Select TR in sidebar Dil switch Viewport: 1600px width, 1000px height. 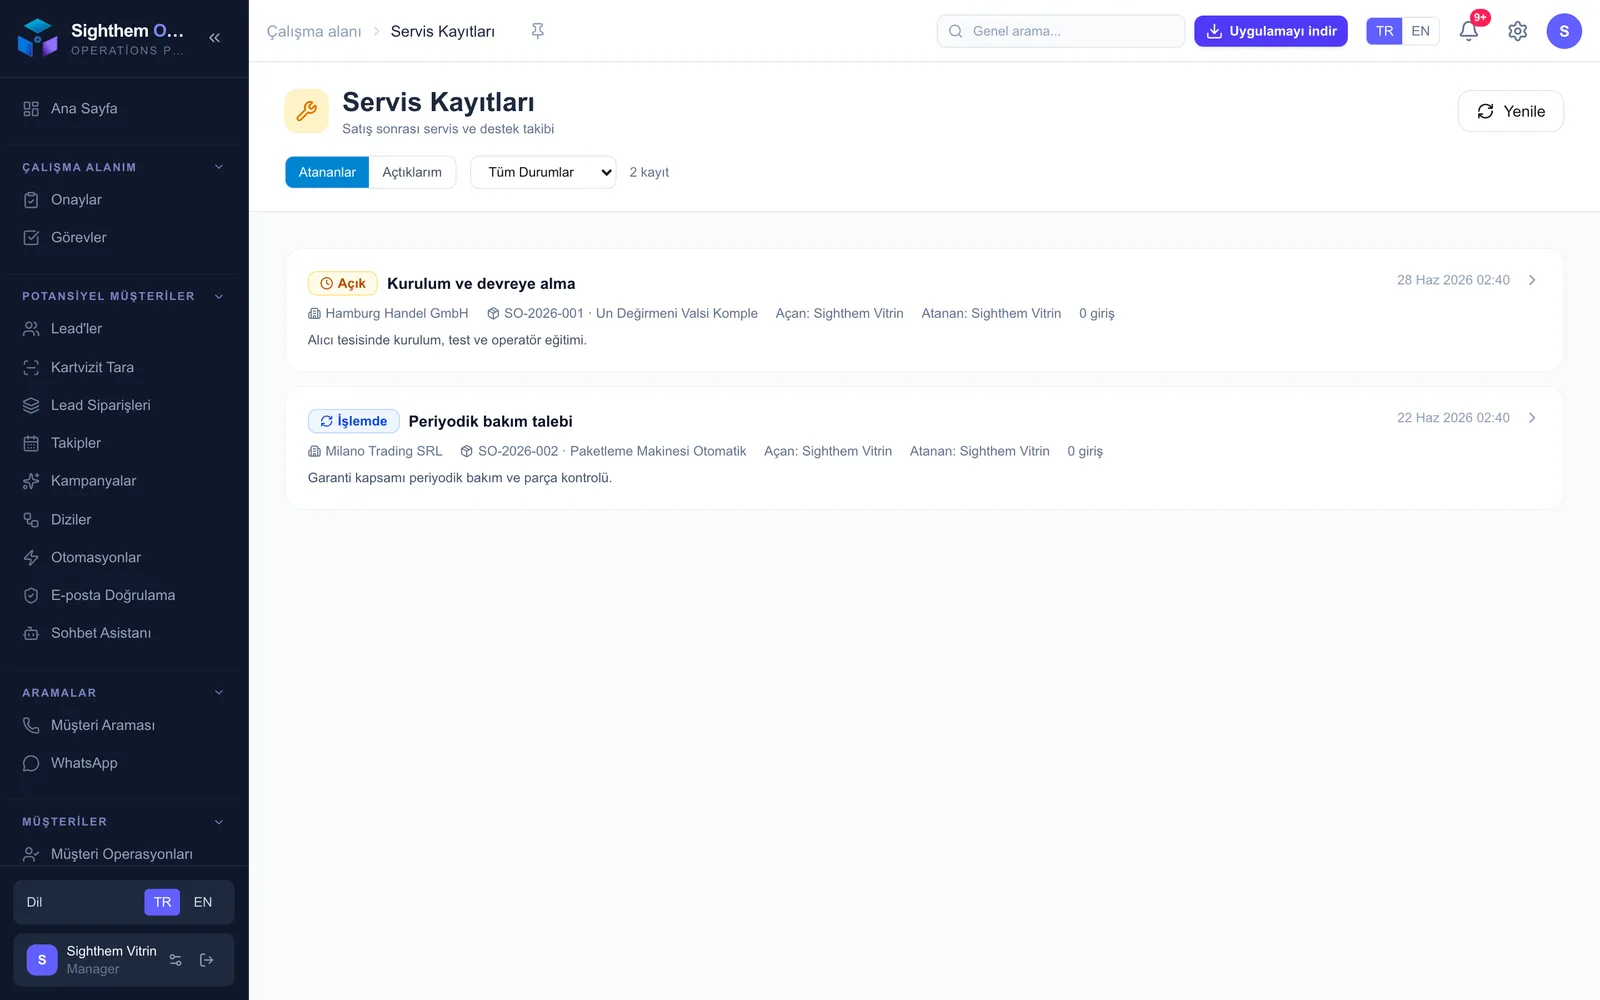pyautogui.click(x=163, y=902)
